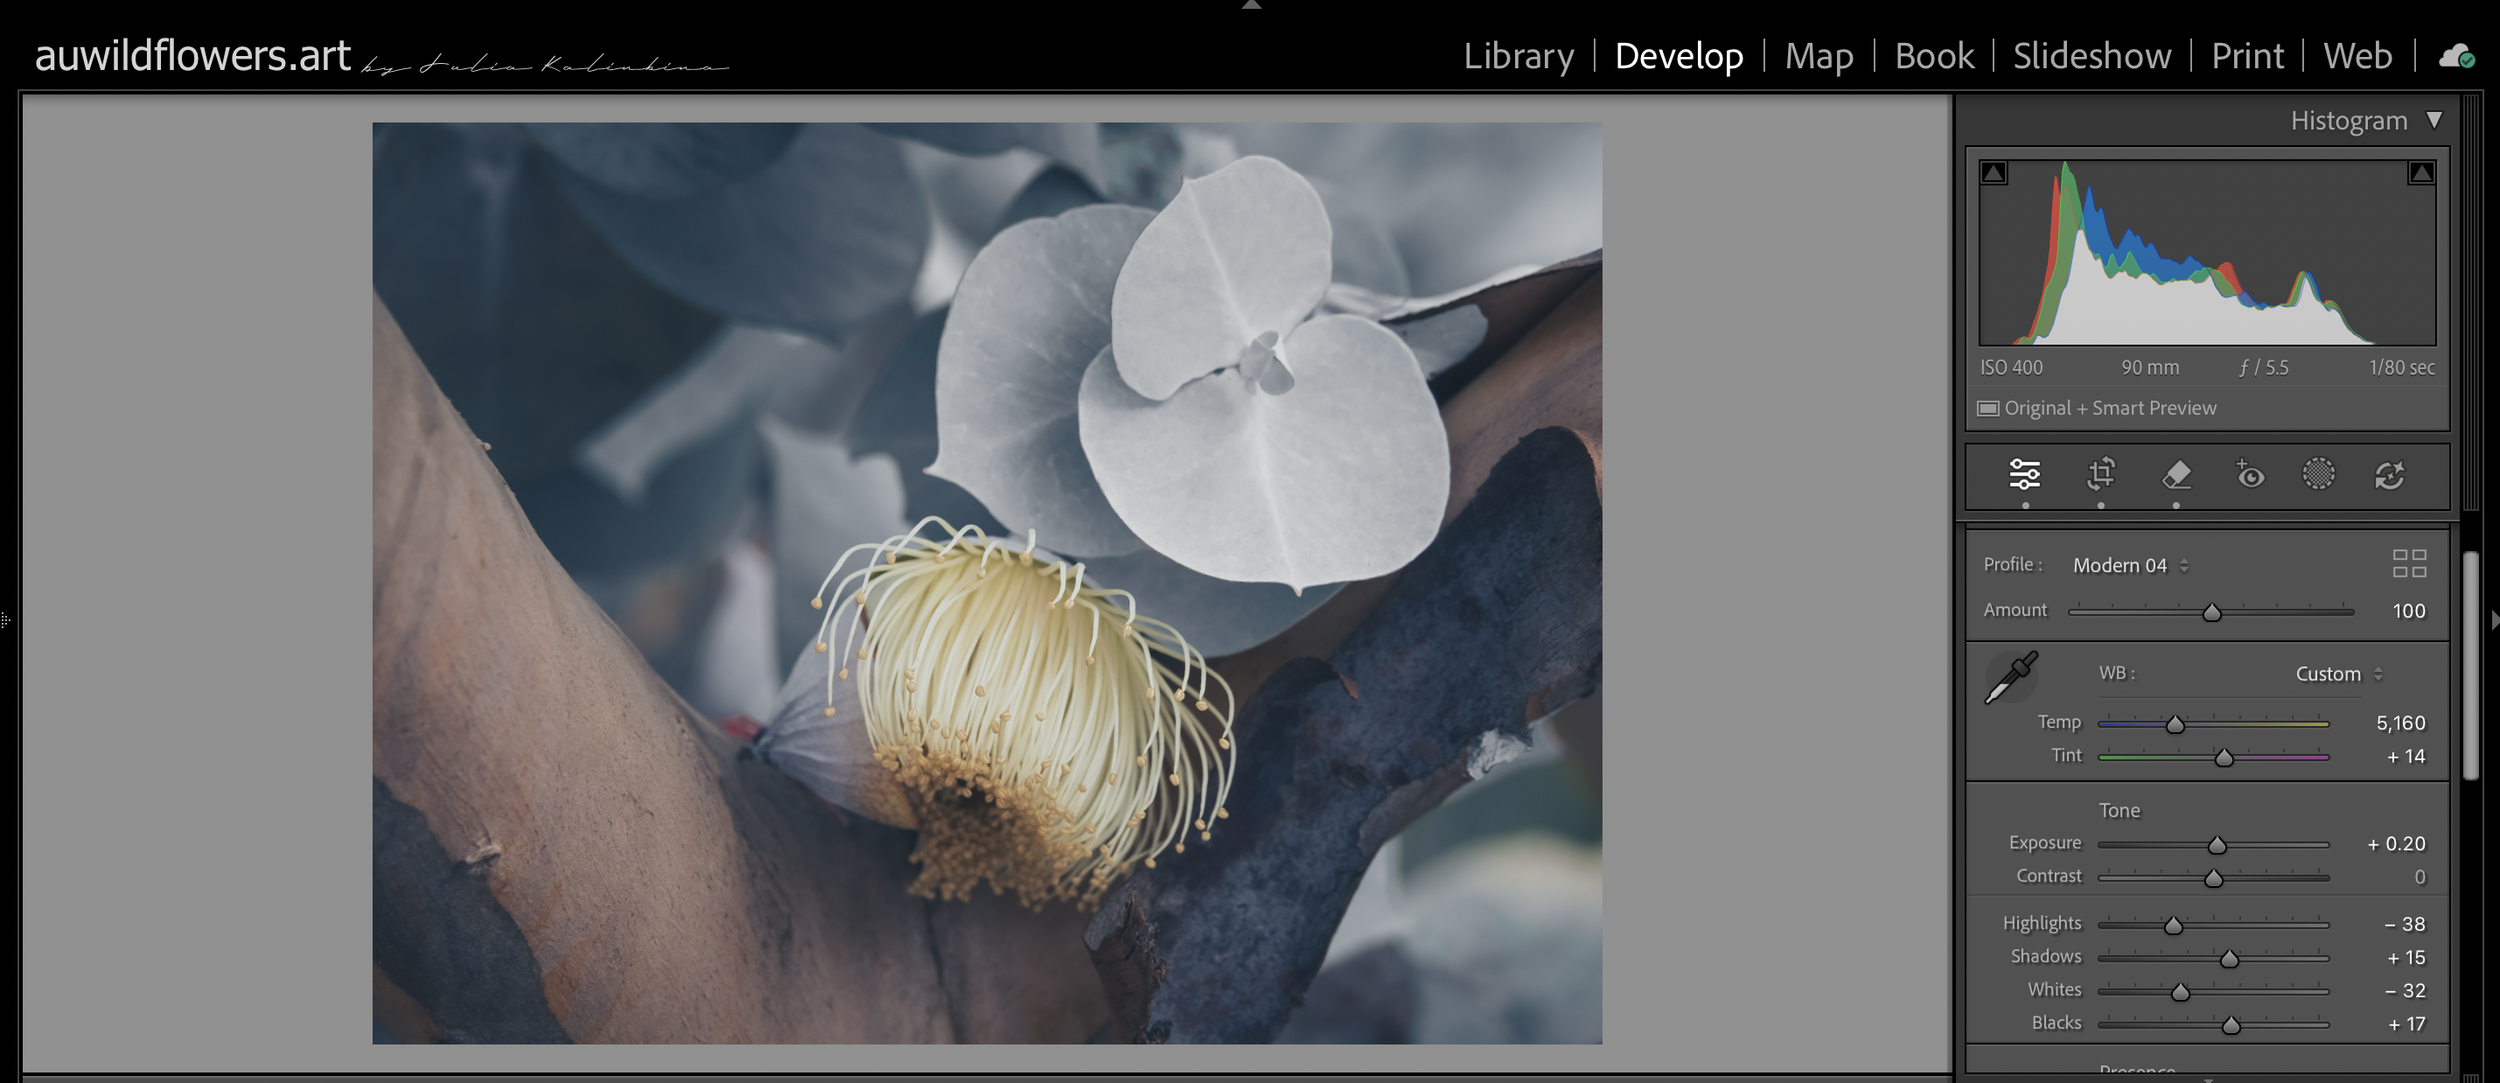Activate the Red Eye correction tool
Screen dimensions: 2500x1083
[2250, 474]
